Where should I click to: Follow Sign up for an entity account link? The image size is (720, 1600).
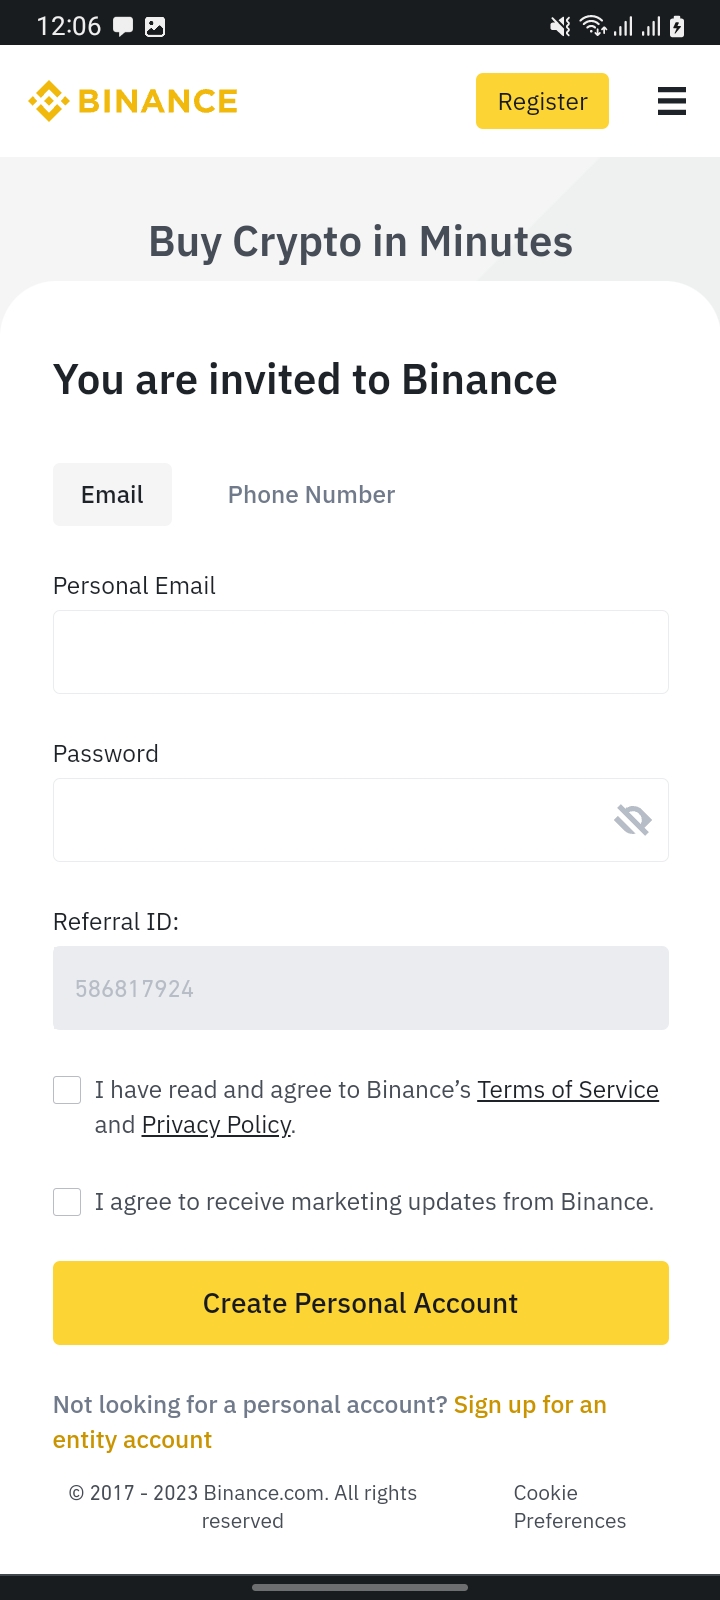[529, 1405]
